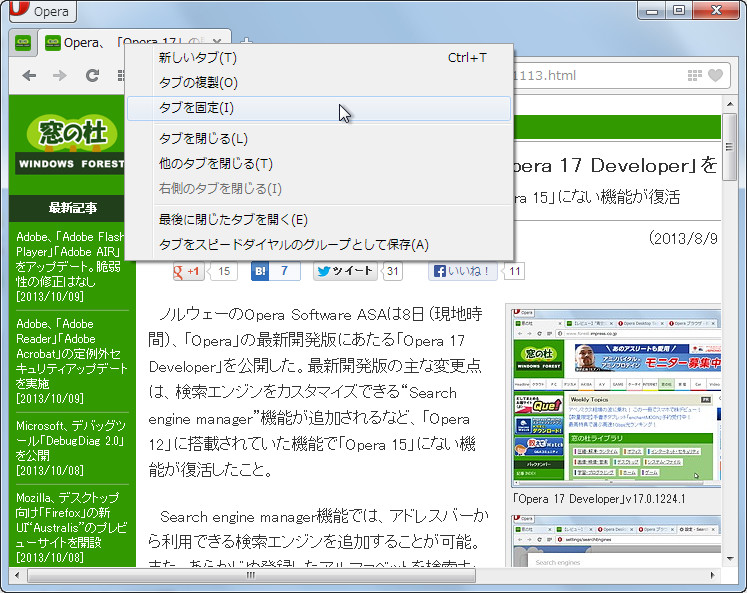Reload the page with the refresh icon
The width and height of the screenshot is (747, 593).
coord(92,75)
